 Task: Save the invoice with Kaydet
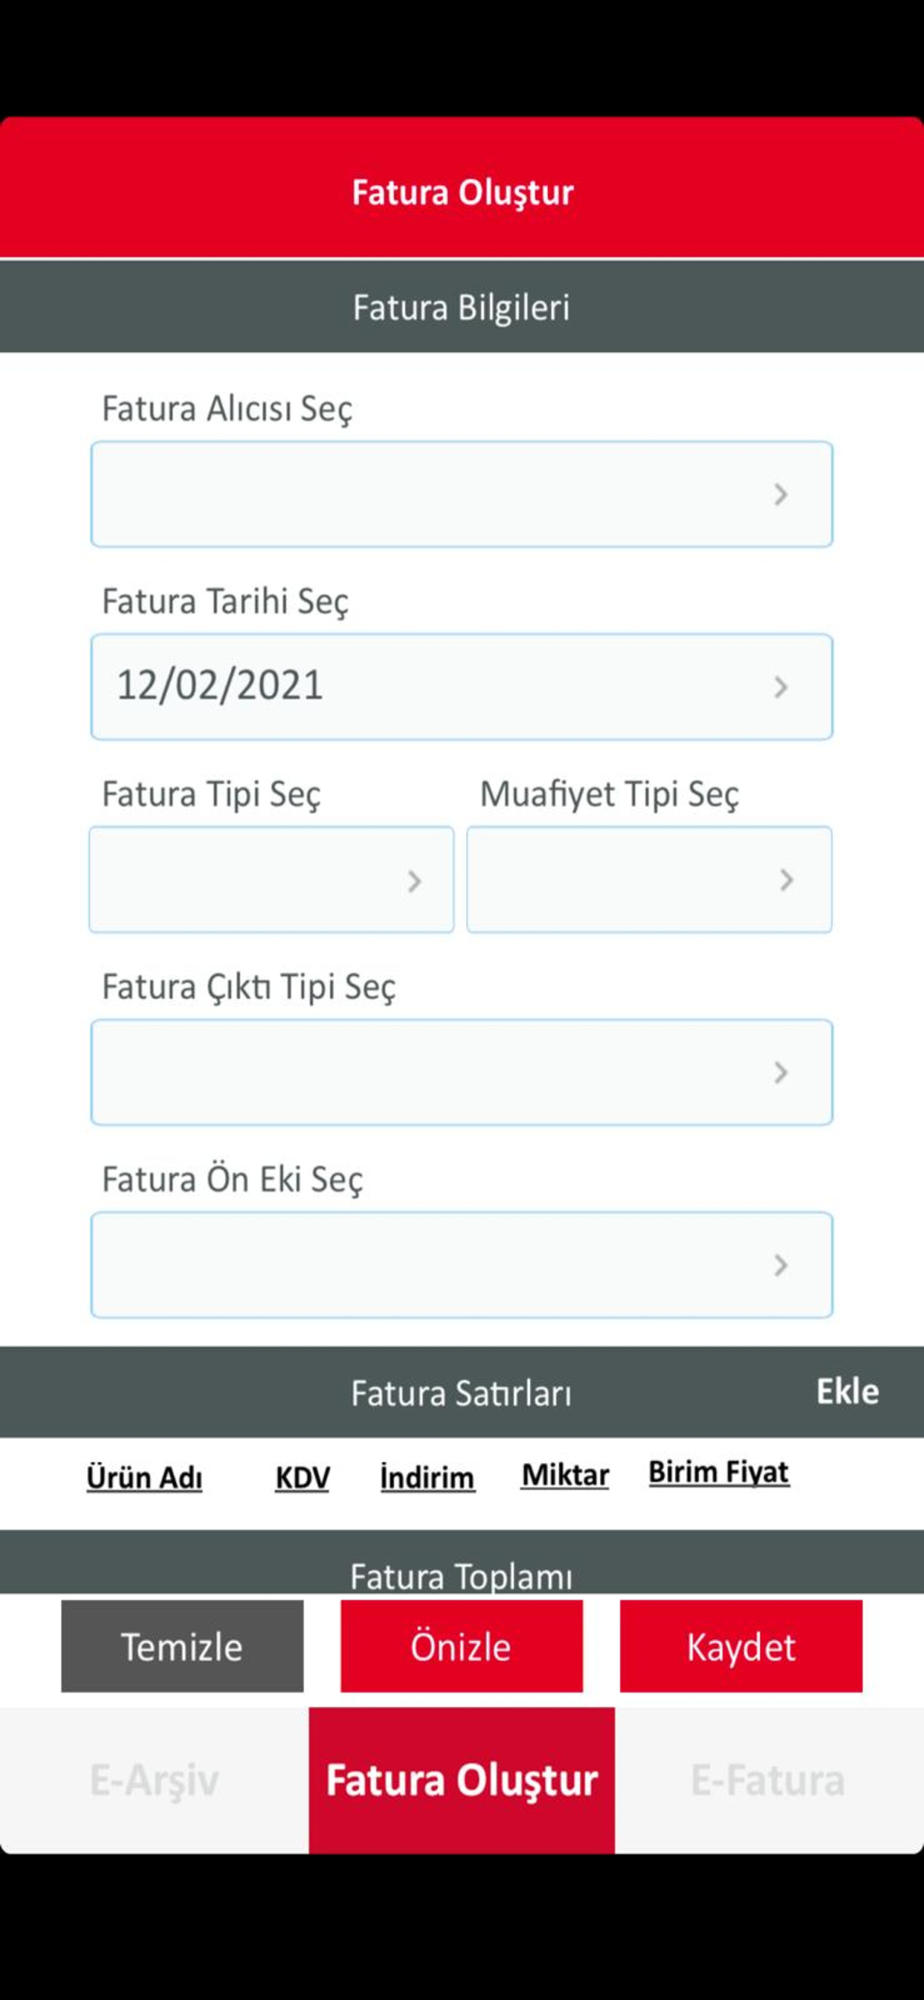pos(741,1646)
